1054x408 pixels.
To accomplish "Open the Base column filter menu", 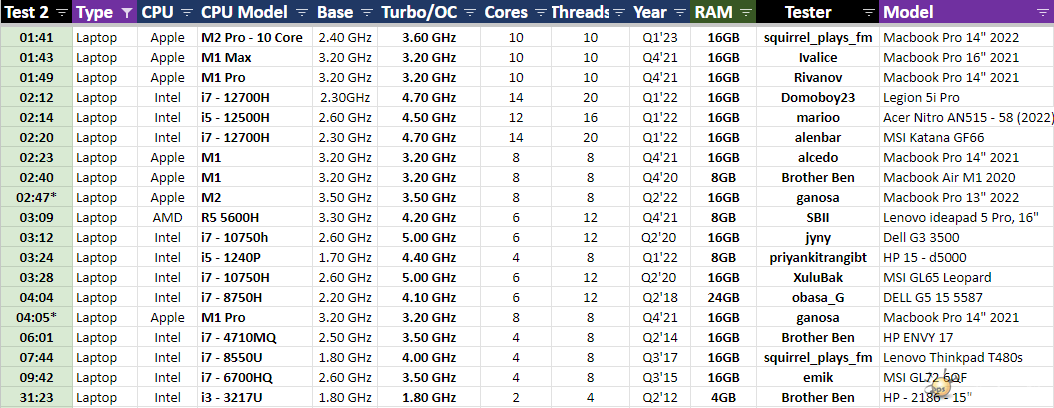I will click(367, 12).
